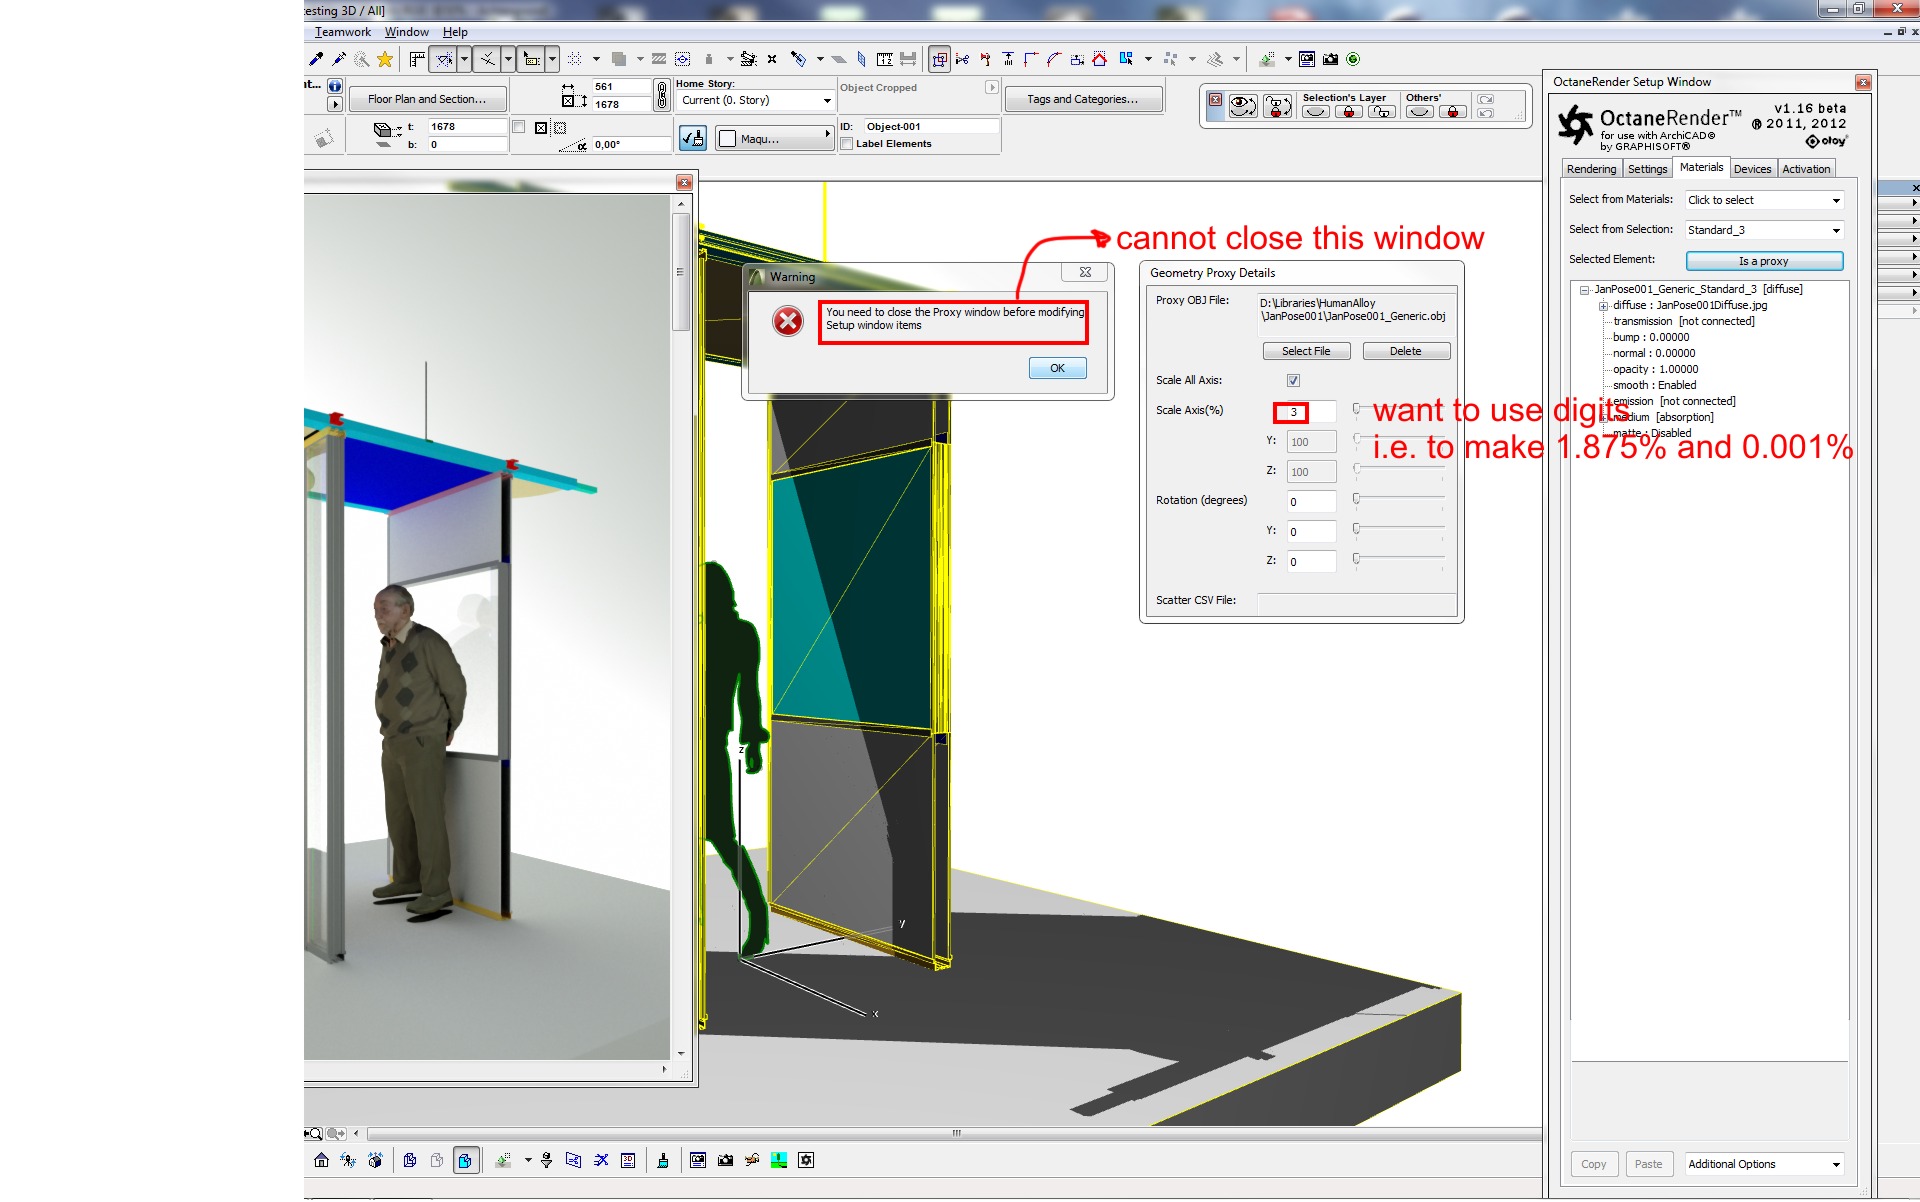Click OK in the Warning dialog
The width and height of the screenshot is (1920, 1202).
tap(1057, 369)
